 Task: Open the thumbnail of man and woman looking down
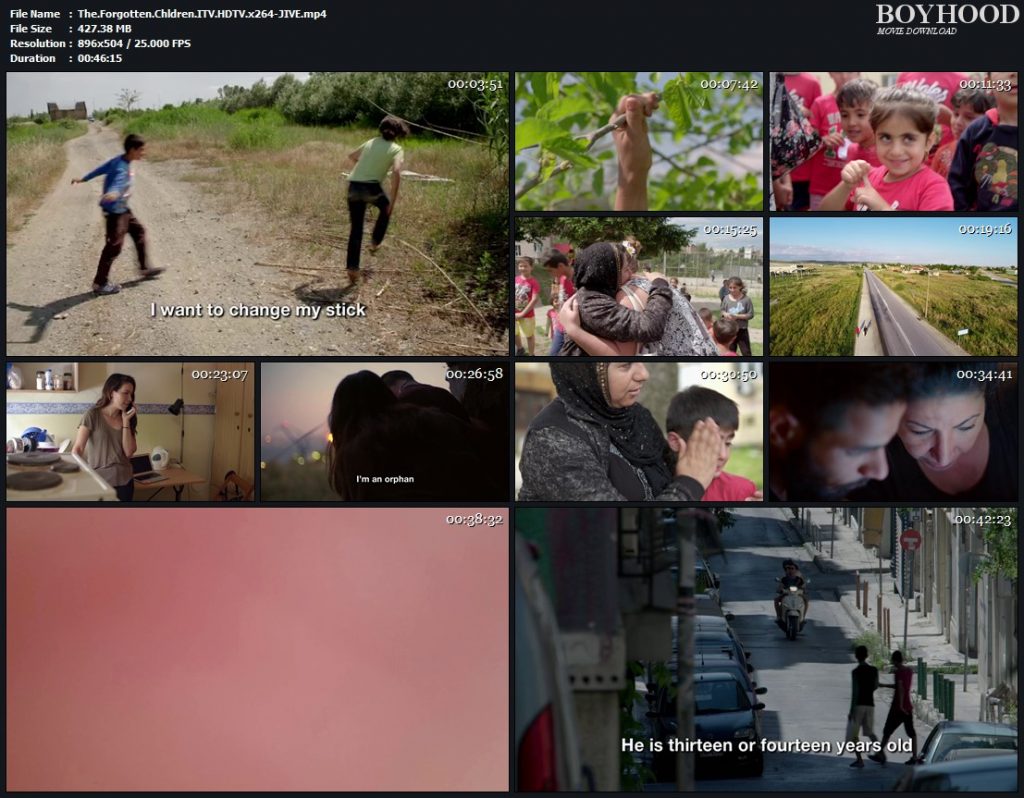[x=893, y=431]
